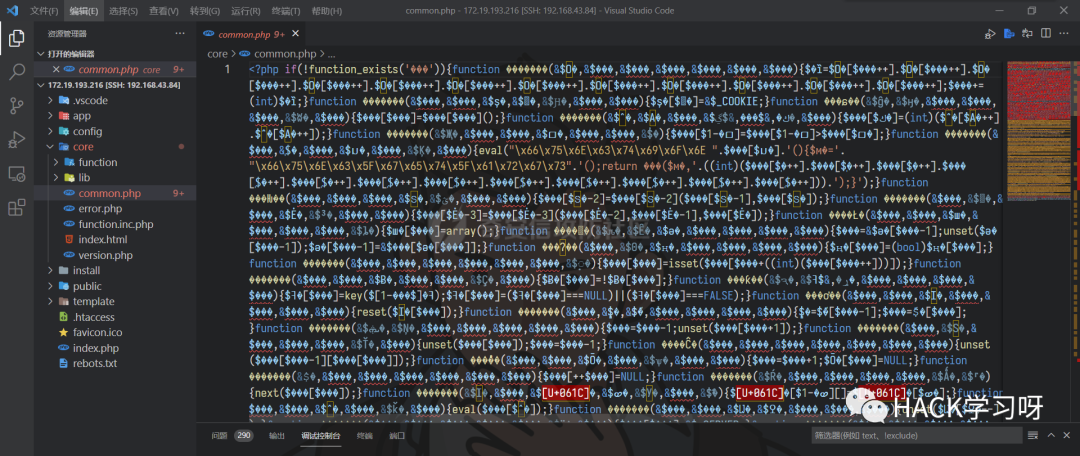Image resolution: width=1080 pixels, height=456 pixels.
Task: Switch to the 问题 panel tab
Action: pyautogui.click(x=219, y=436)
